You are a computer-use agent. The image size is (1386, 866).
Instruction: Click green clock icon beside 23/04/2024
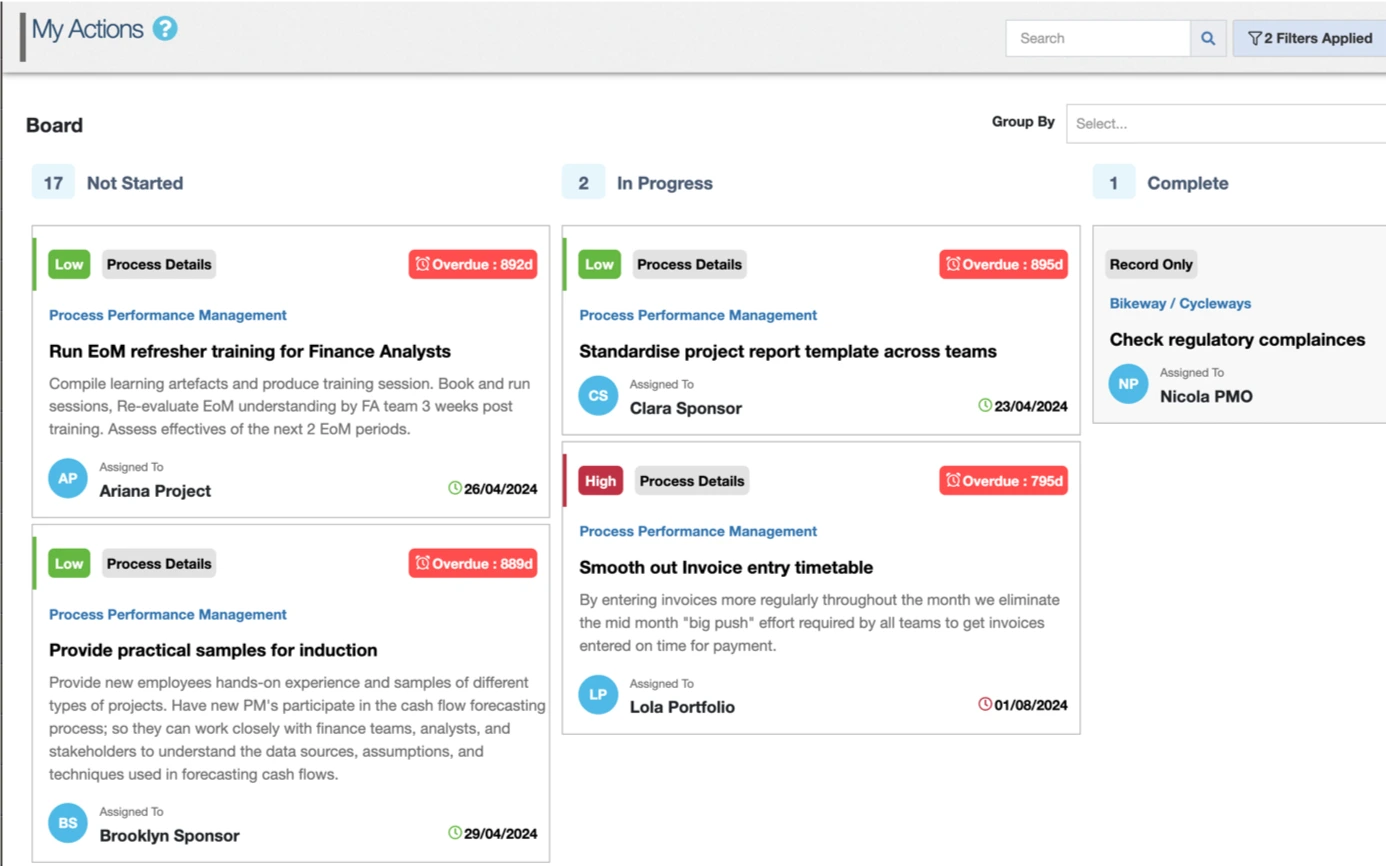pyautogui.click(x=985, y=405)
